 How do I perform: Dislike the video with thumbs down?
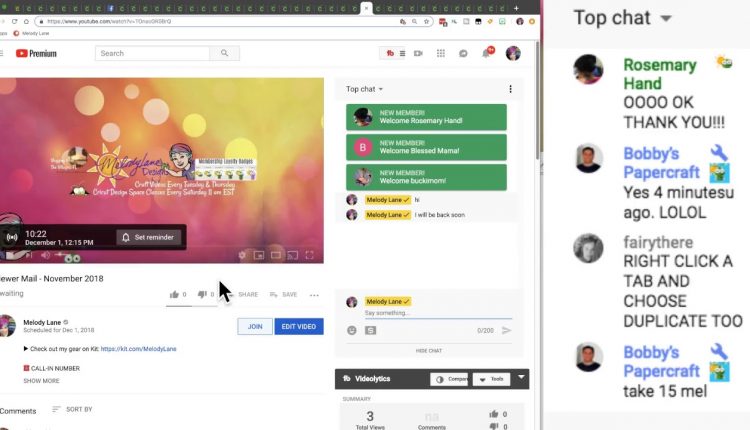[202, 295]
